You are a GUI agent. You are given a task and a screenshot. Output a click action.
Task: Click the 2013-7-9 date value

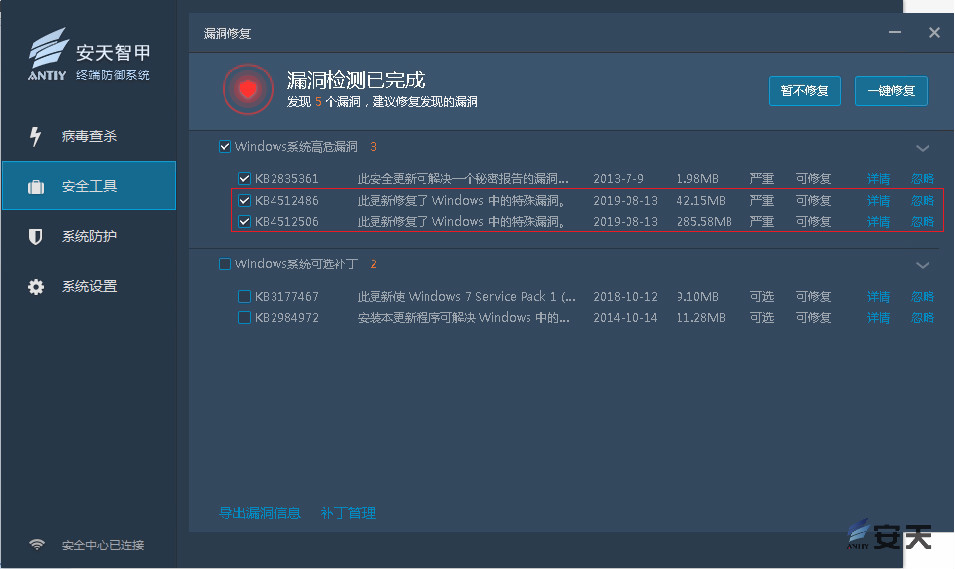618,178
